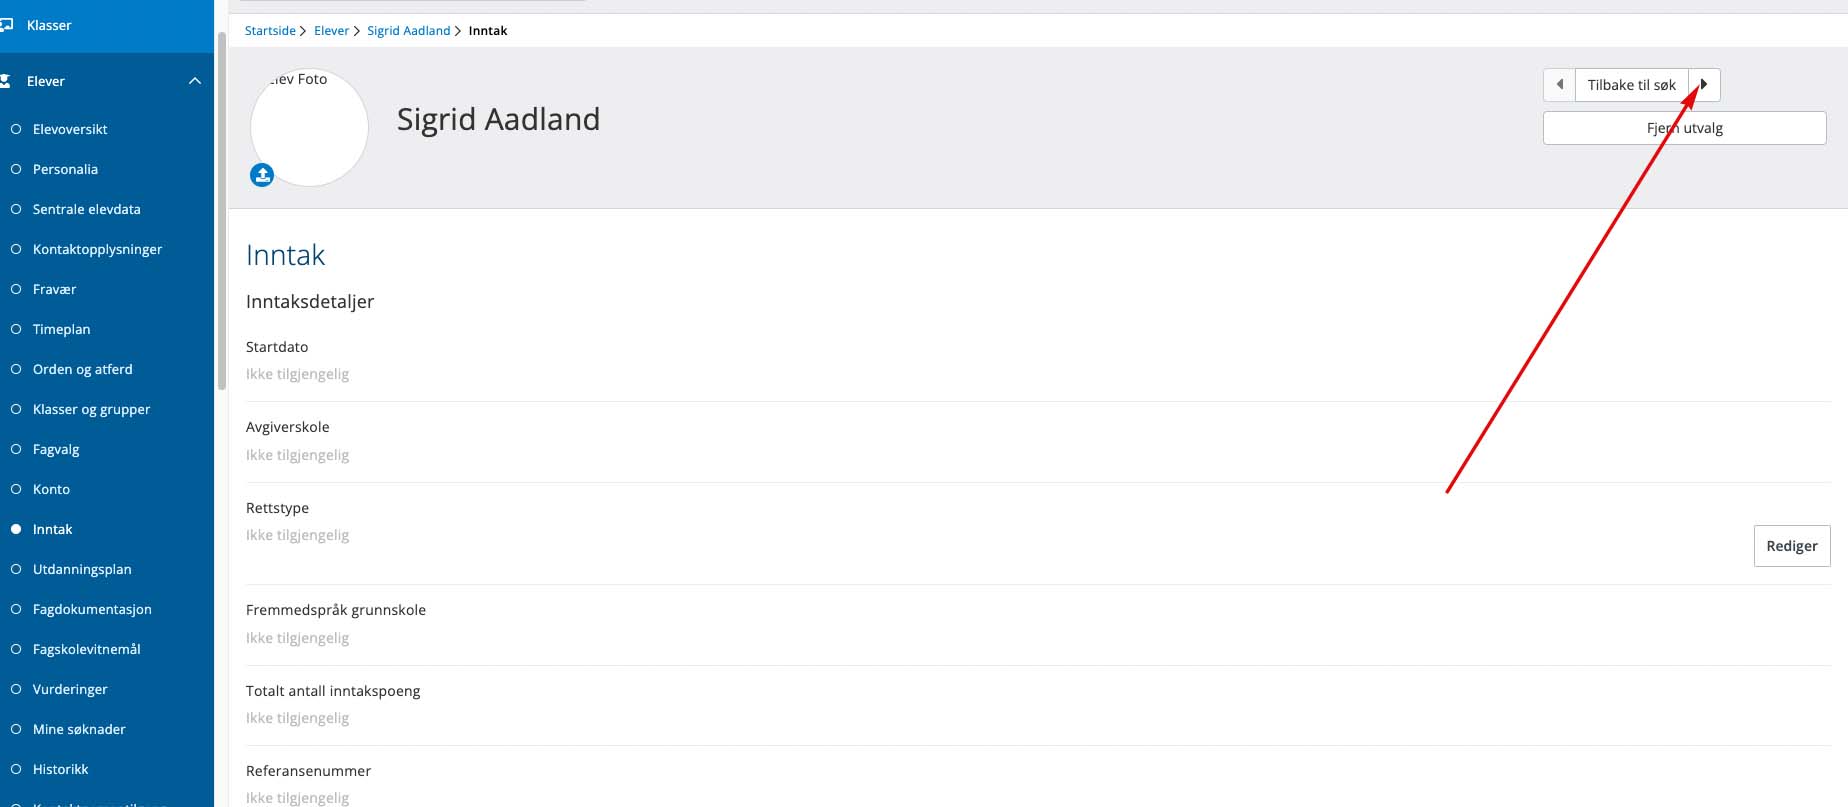
Task: Select the Inntak filled bullet
Action: coord(16,529)
